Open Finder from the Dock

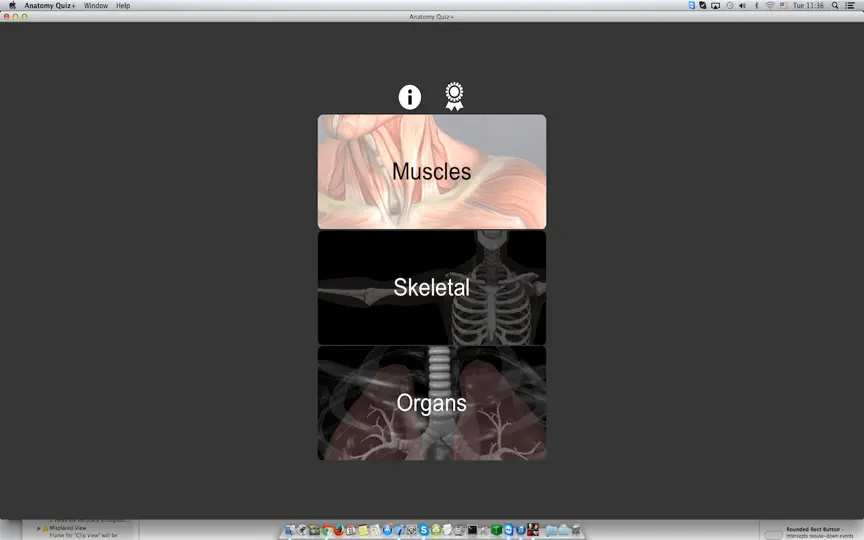point(290,530)
